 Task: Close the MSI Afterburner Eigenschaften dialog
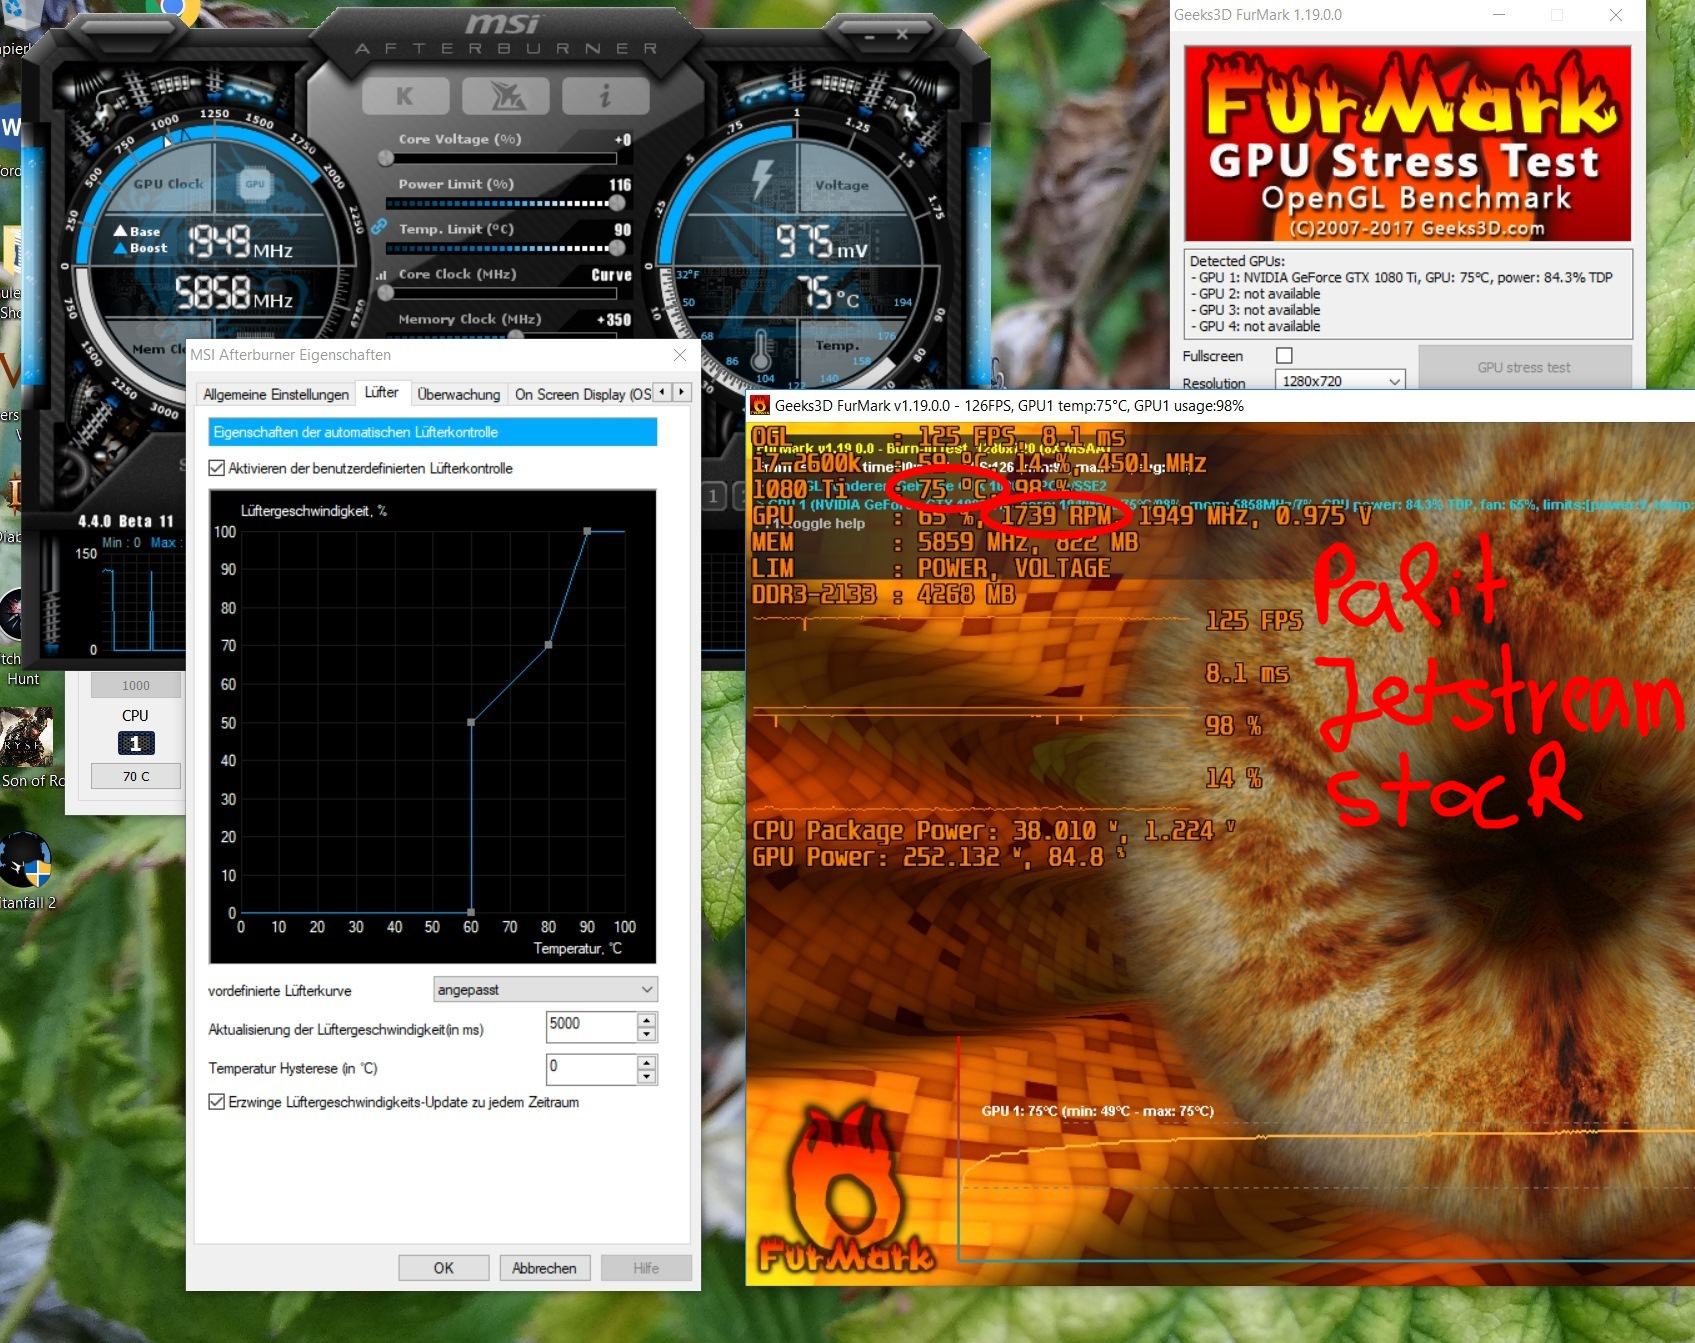(680, 355)
